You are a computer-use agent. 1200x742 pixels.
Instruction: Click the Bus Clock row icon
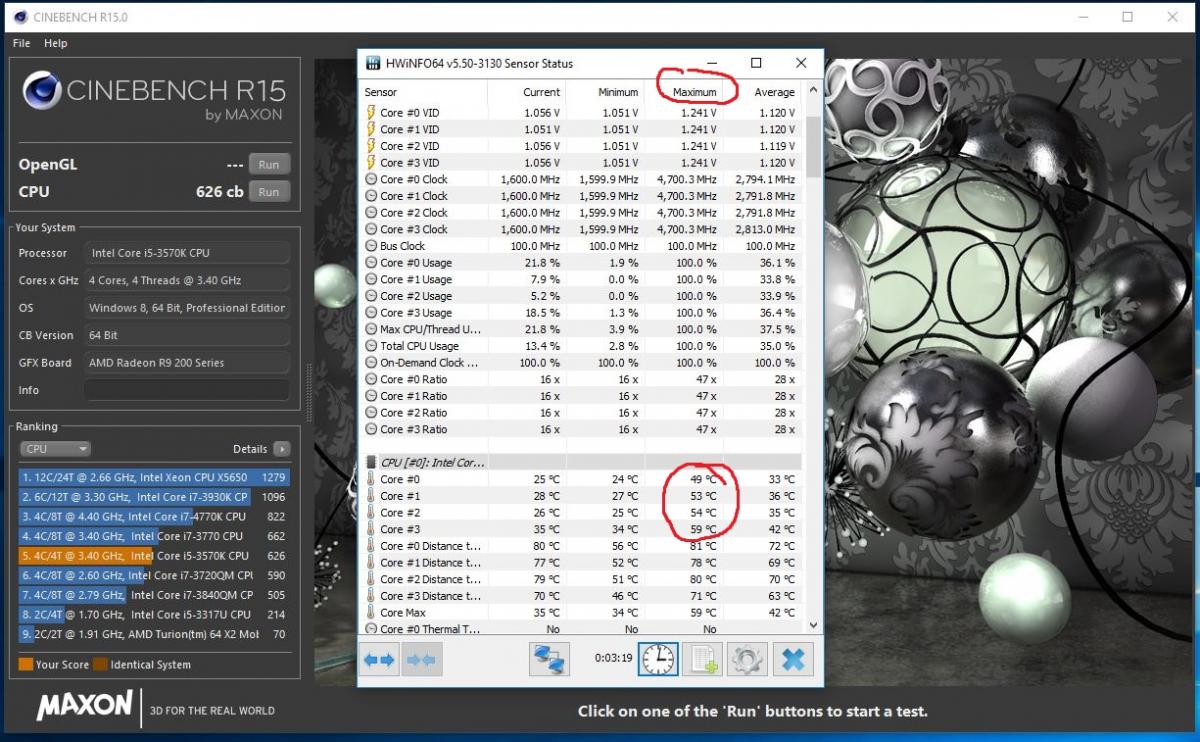pos(371,246)
